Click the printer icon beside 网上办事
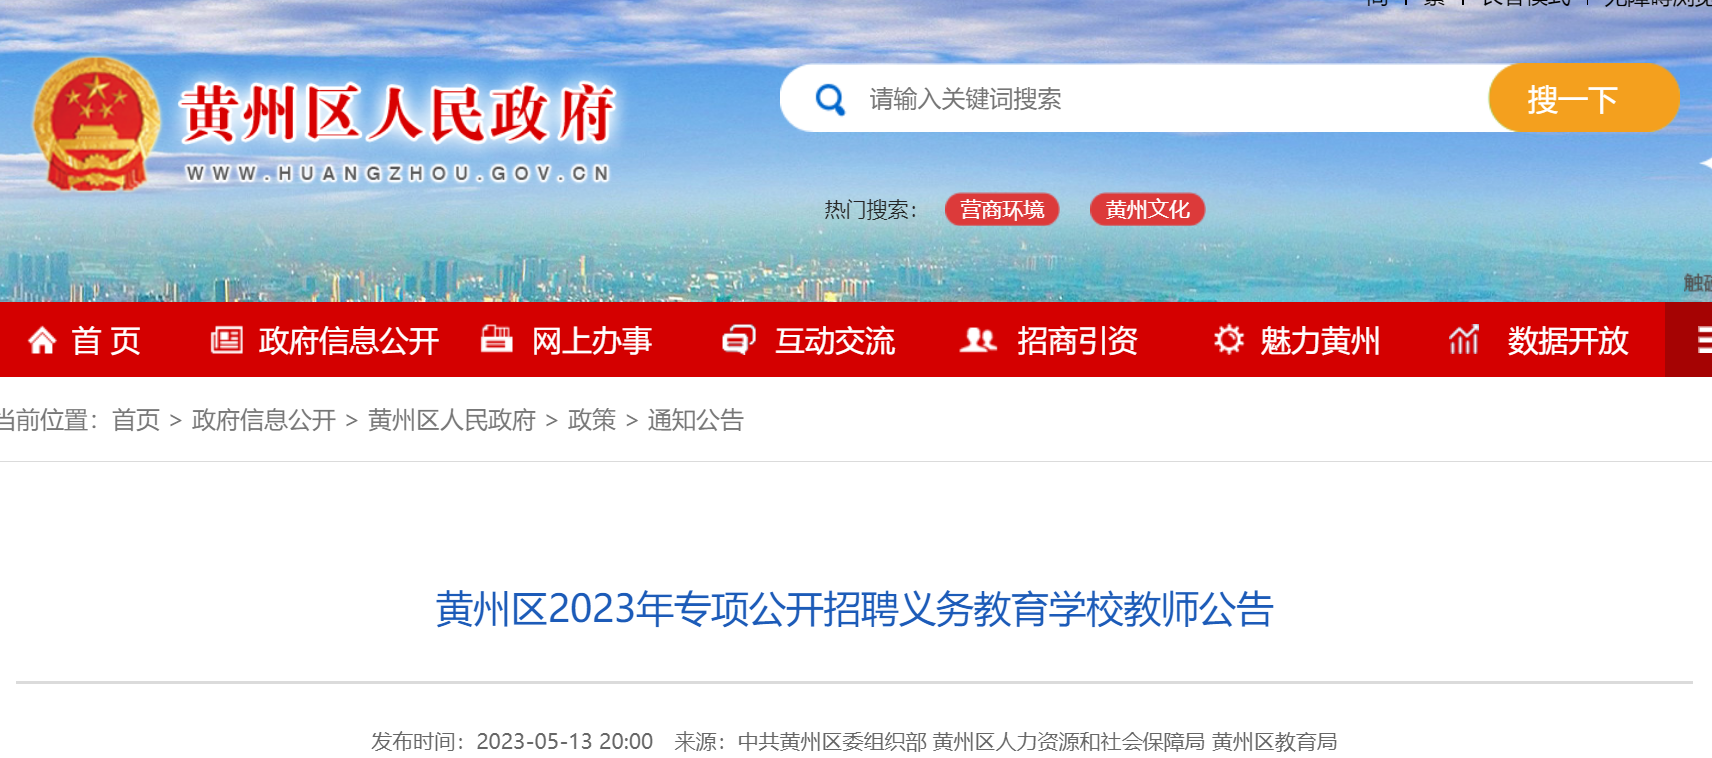Viewport: 1712px width, 758px height. pos(497,339)
